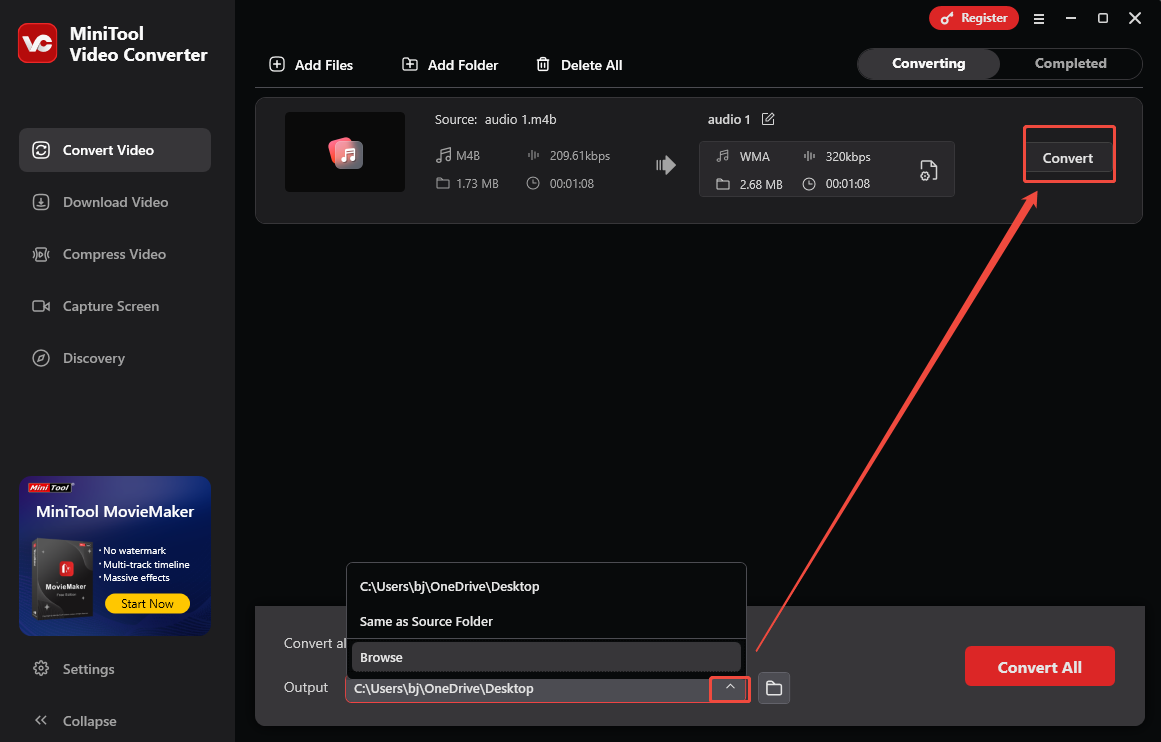Viewport: 1161px width, 742px height.
Task: Click the 320kbps bitrate value
Action: pyautogui.click(x=848, y=157)
